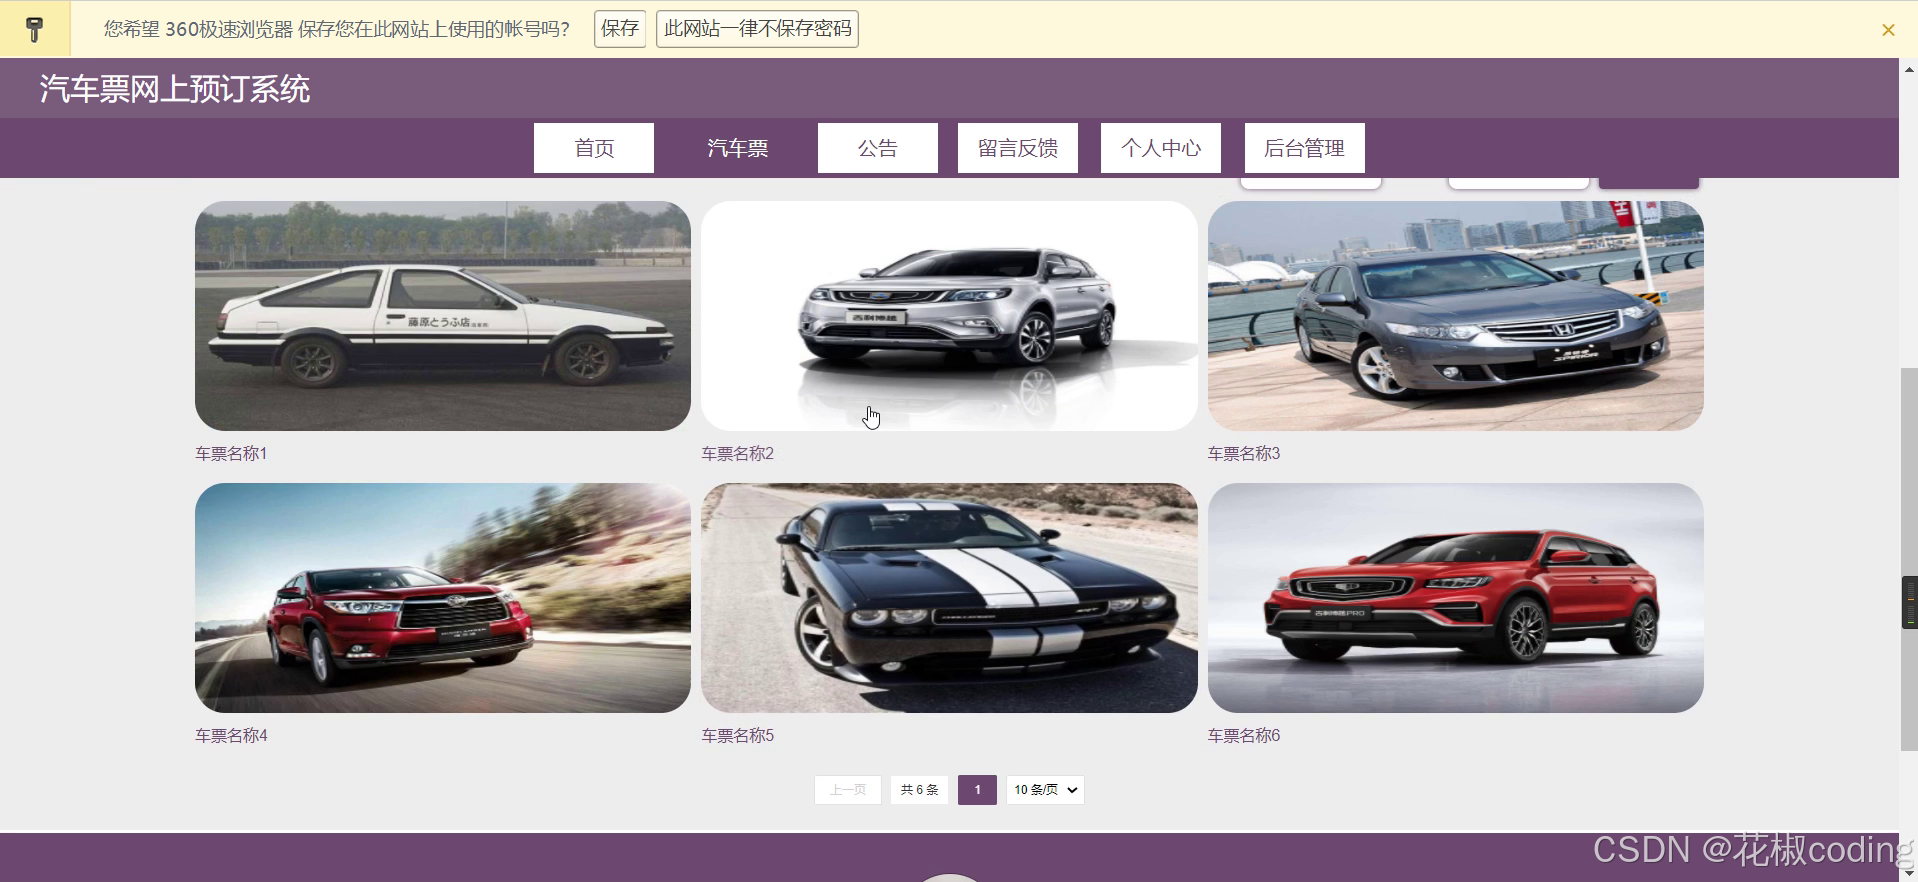Click the scrollbar down arrow
This screenshot has width=1918, height=882.
pos(1909,873)
